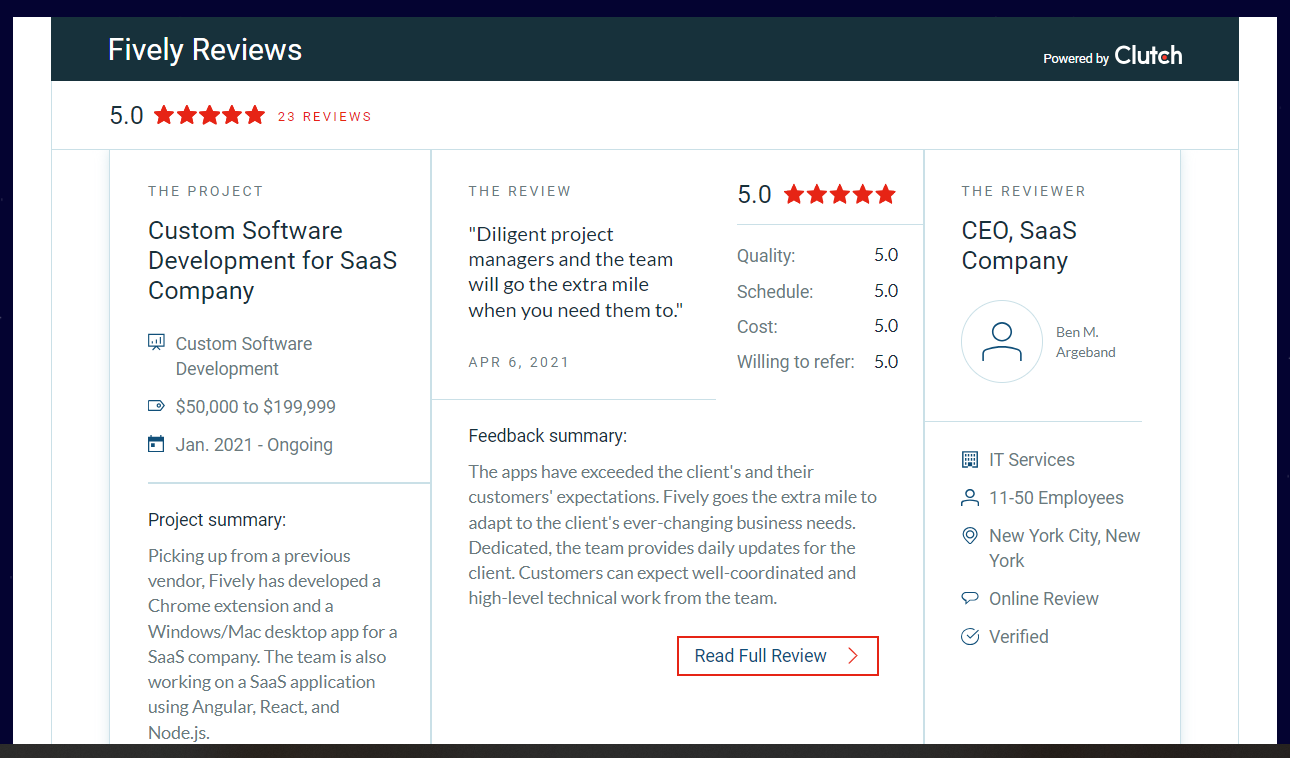Click the Clutch logo in the header
Viewport: 1290px width, 758px height.
pos(1148,56)
